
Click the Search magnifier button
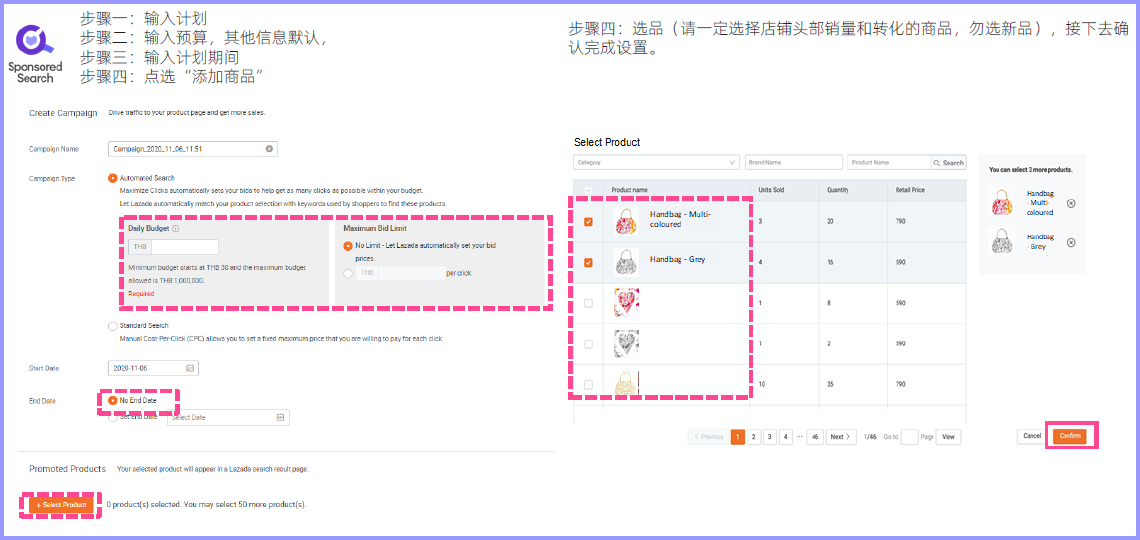pyautogui.click(x=949, y=163)
